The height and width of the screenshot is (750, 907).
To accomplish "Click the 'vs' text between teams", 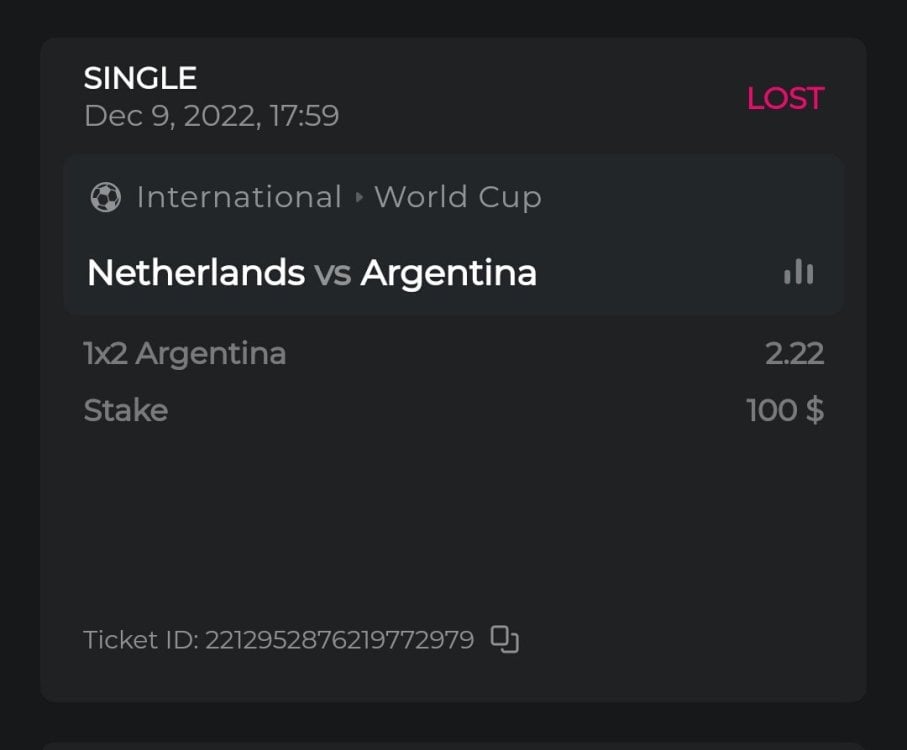I will [x=332, y=273].
